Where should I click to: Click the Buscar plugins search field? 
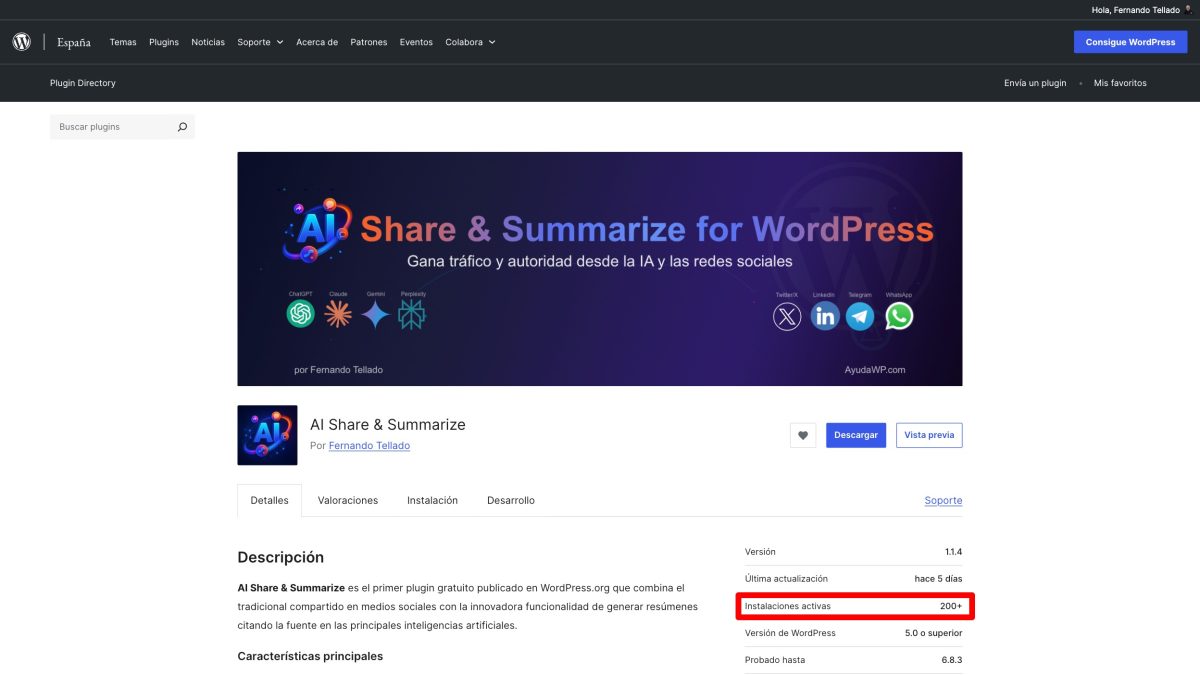coord(110,126)
